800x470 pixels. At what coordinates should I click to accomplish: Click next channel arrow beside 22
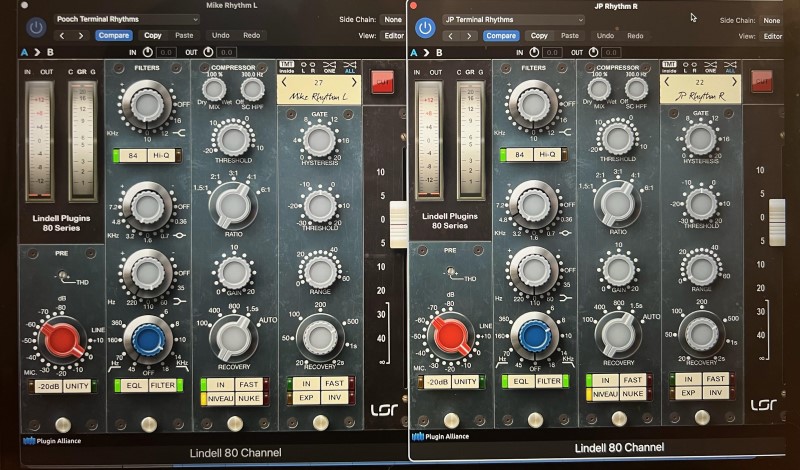734,82
